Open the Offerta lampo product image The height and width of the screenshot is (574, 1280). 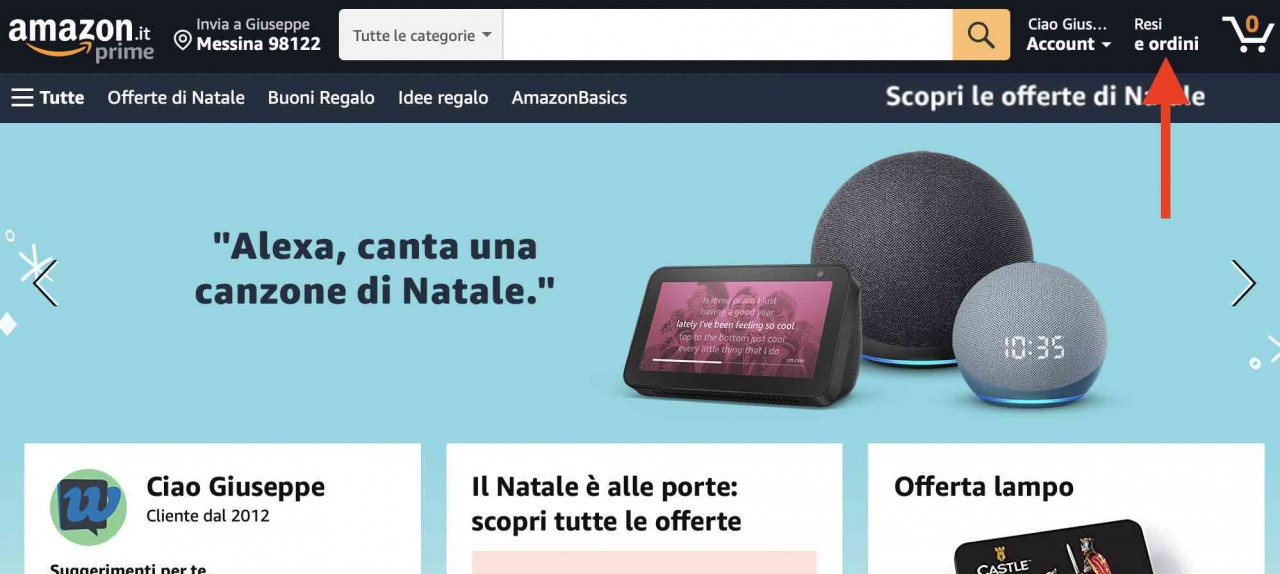pyautogui.click(x=1049, y=546)
